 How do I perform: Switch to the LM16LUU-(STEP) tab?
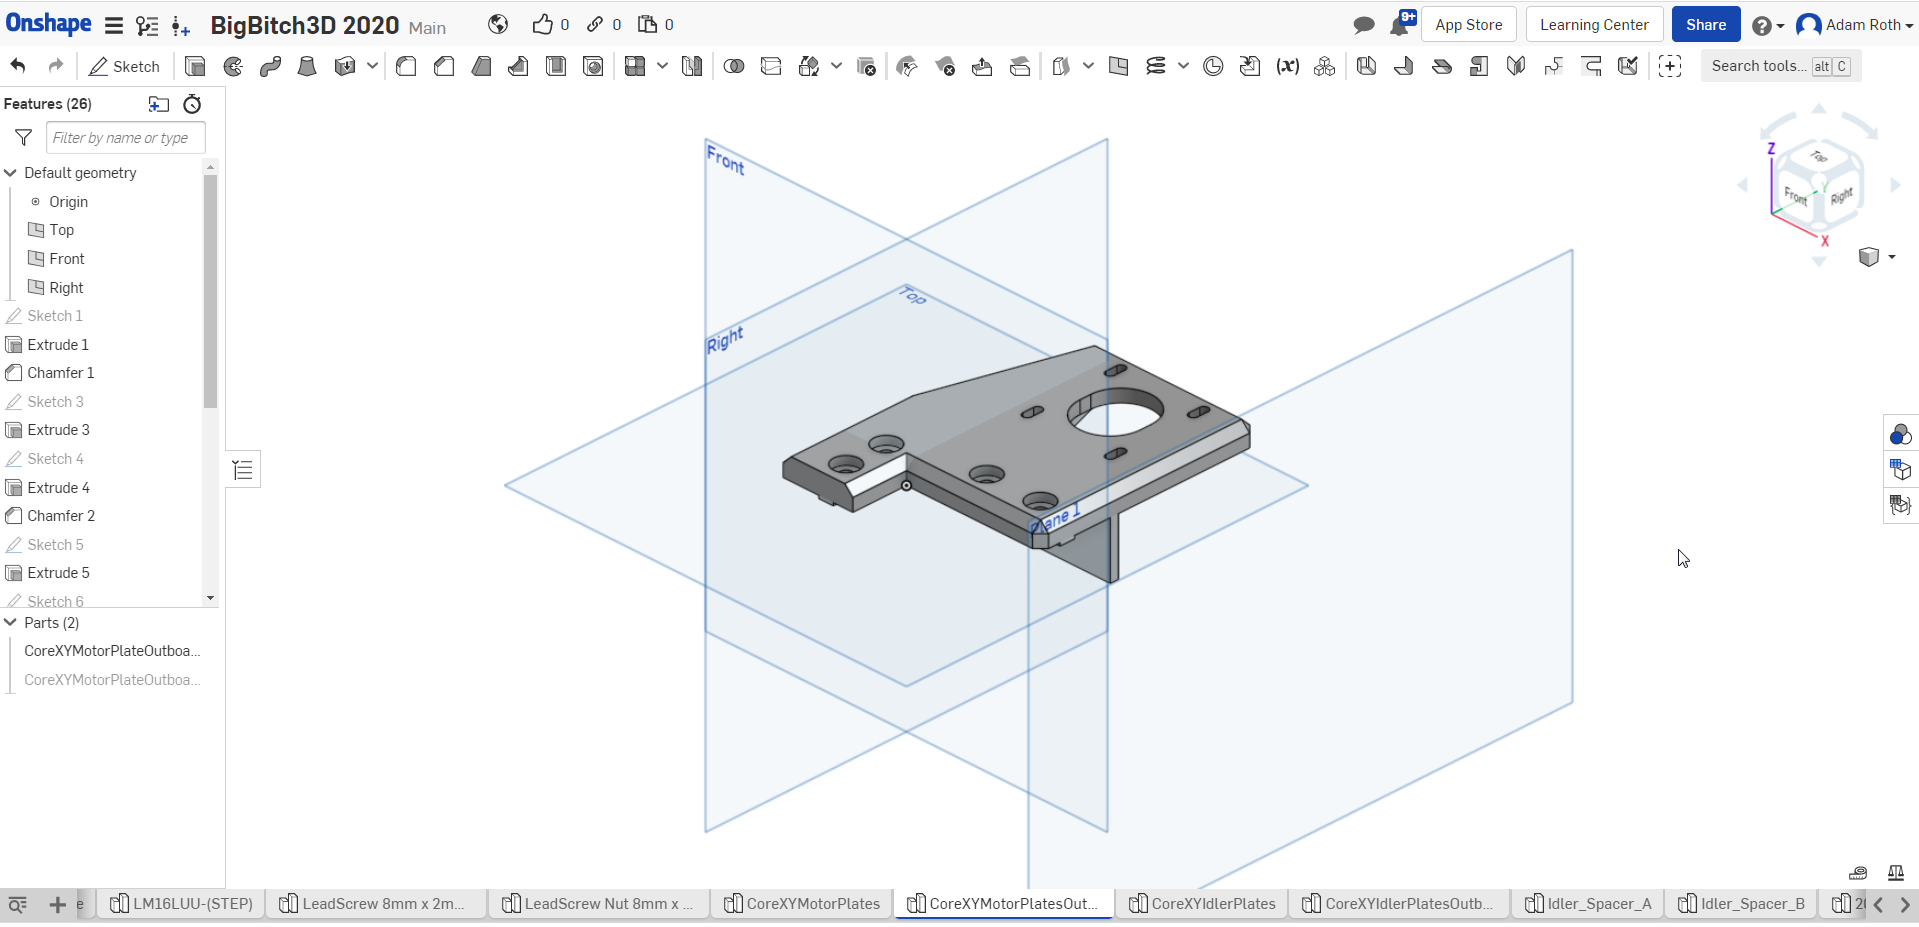pos(180,904)
